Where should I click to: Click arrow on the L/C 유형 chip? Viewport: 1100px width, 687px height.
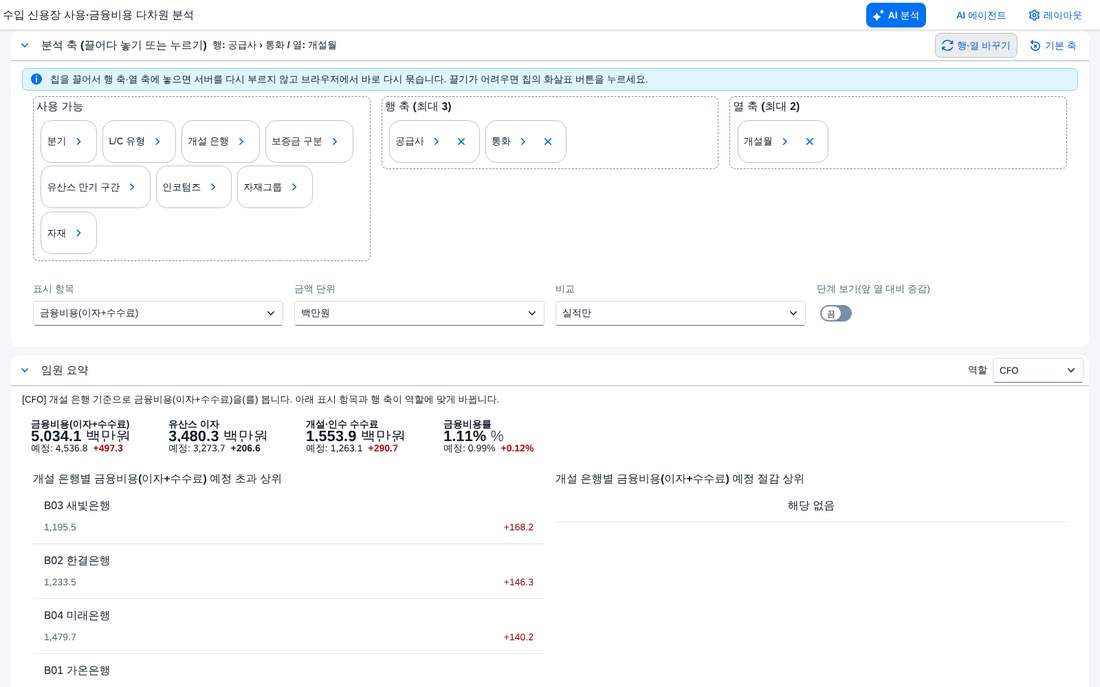(157, 142)
